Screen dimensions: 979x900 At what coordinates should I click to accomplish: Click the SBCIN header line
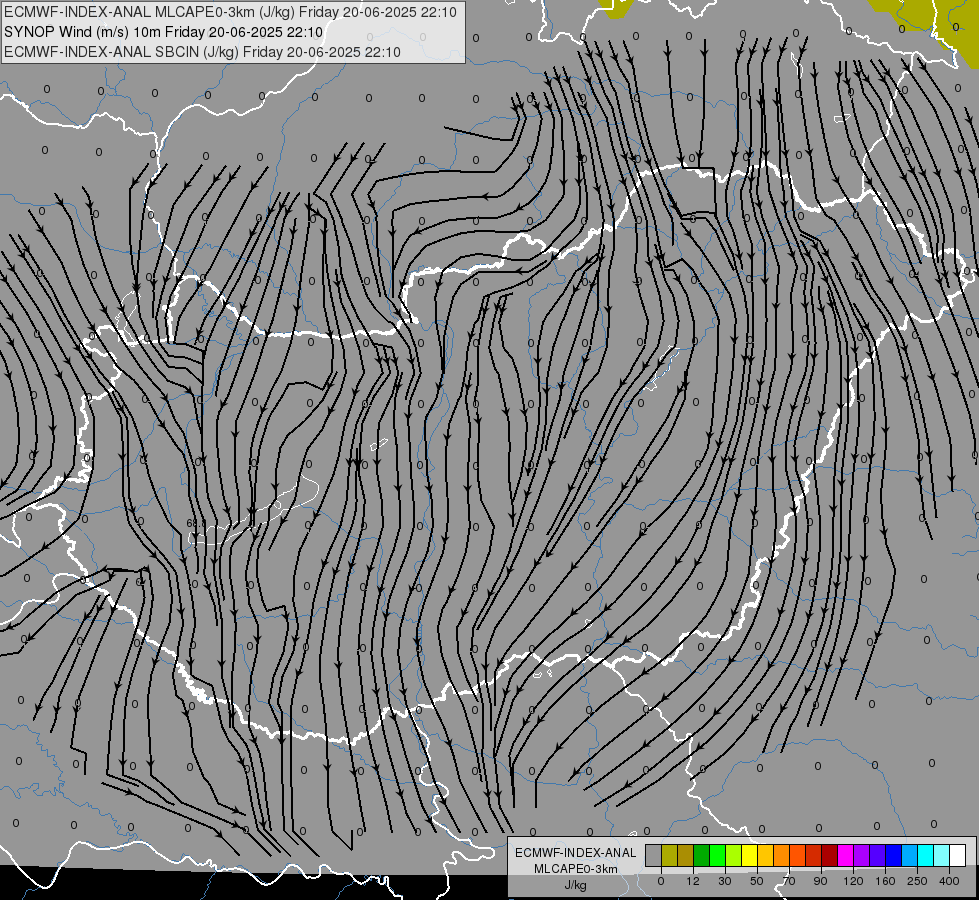(202, 52)
